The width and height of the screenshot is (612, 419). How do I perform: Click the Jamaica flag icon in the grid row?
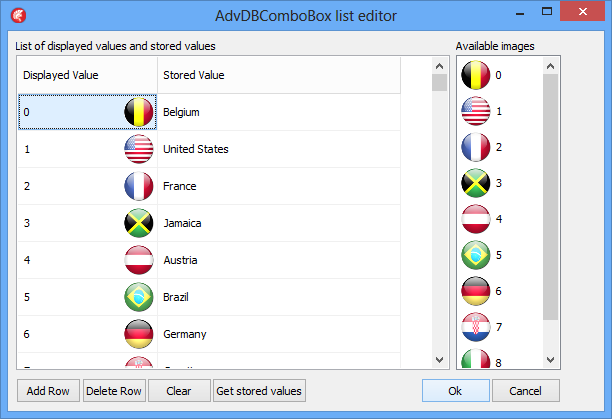[139, 223]
